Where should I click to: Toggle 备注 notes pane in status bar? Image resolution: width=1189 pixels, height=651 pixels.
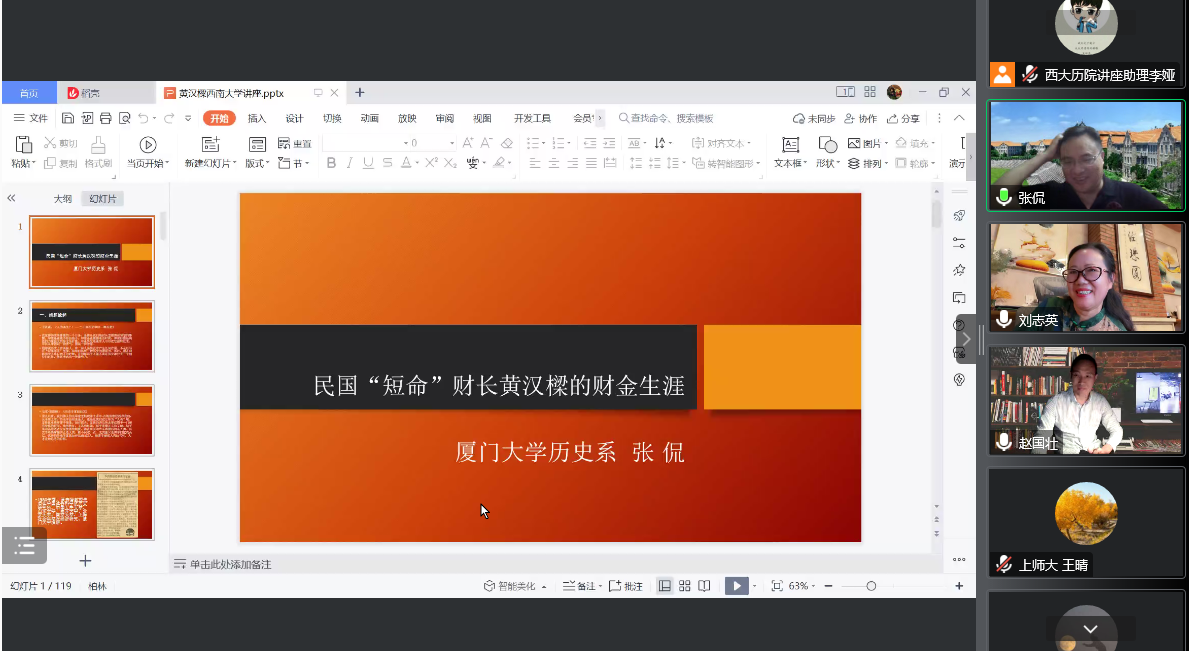point(579,586)
